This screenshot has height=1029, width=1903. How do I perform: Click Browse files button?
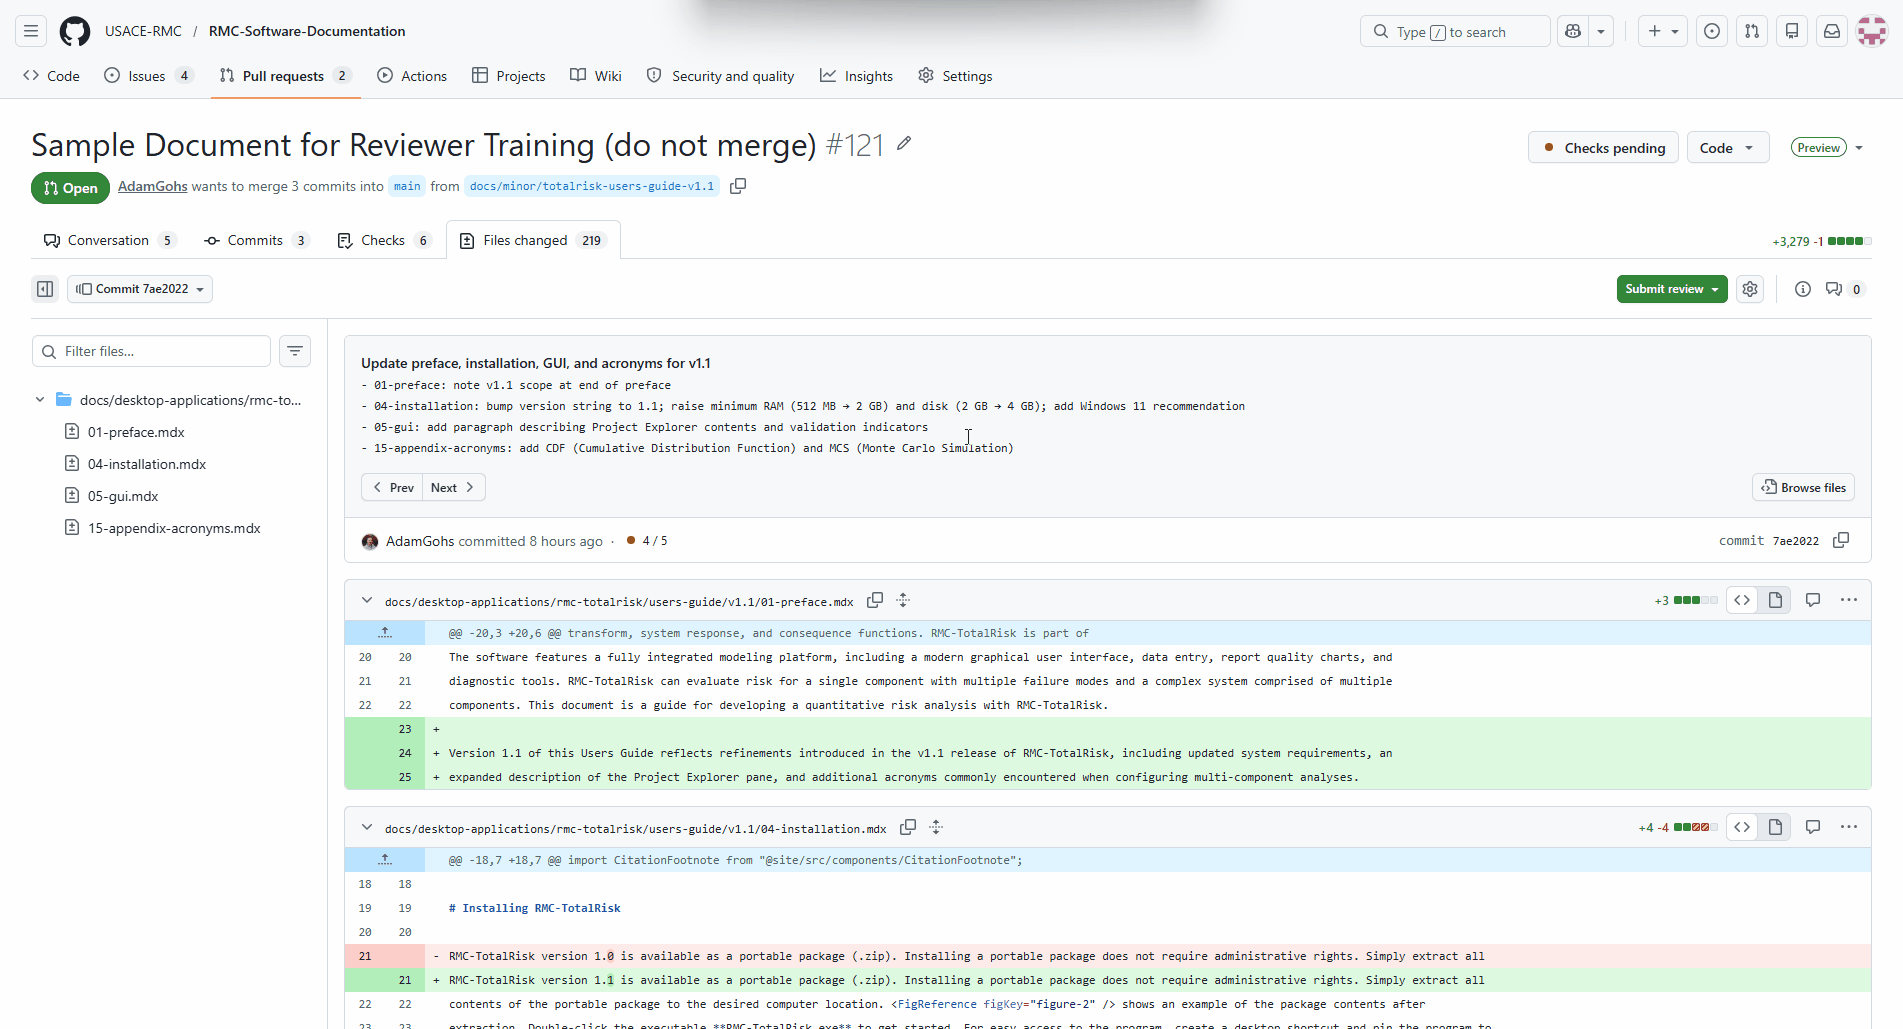tap(1803, 487)
